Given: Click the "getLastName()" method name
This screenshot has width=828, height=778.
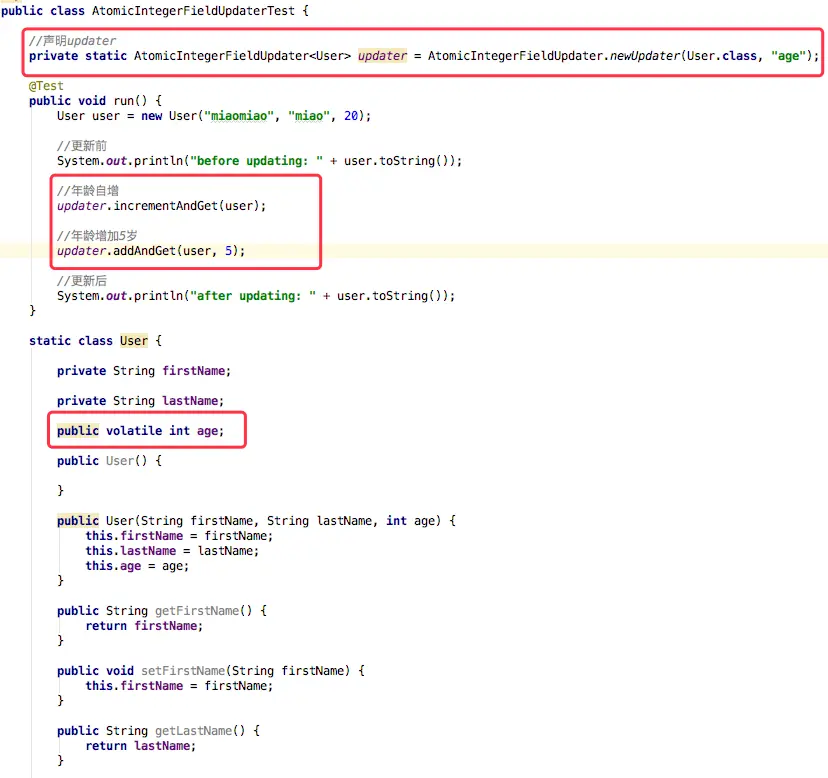Looking at the screenshot, I should click(200, 730).
